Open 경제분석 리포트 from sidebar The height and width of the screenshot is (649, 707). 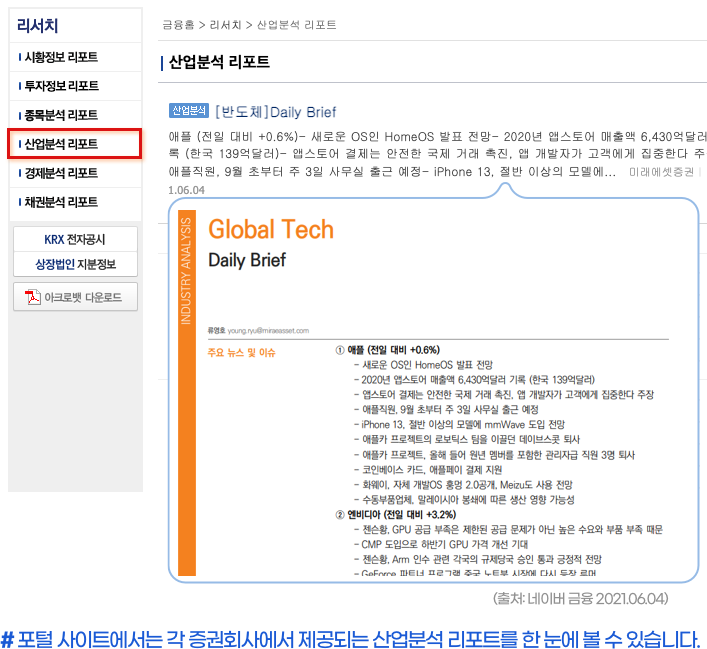click(x=61, y=174)
